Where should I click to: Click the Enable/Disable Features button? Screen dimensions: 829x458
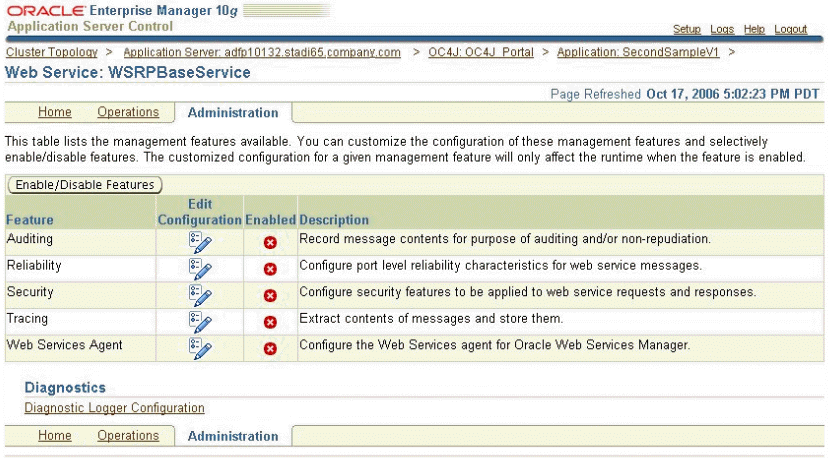(85, 185)
